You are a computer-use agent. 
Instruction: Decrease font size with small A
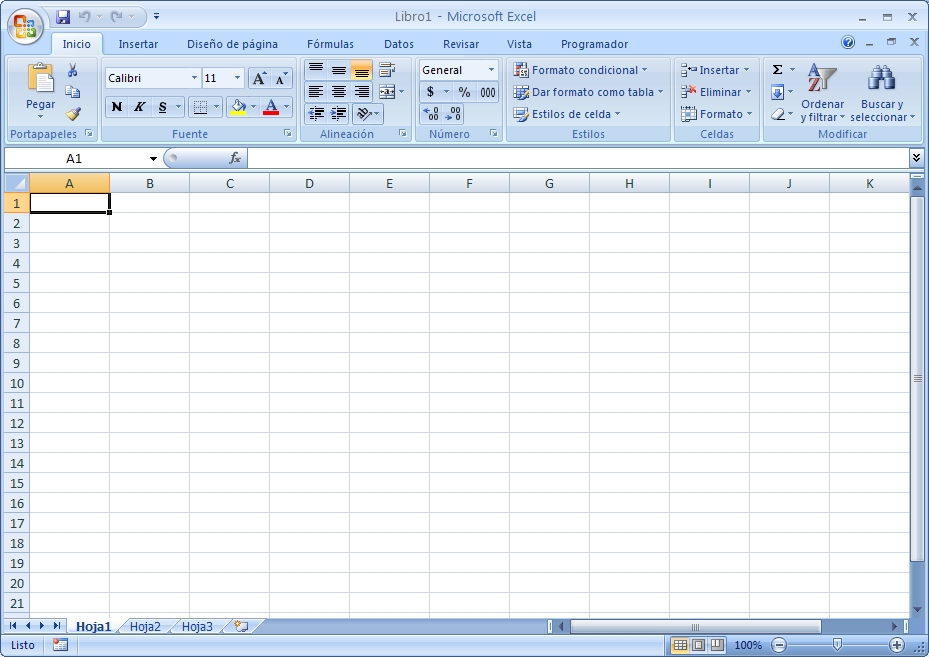point(281,78)
